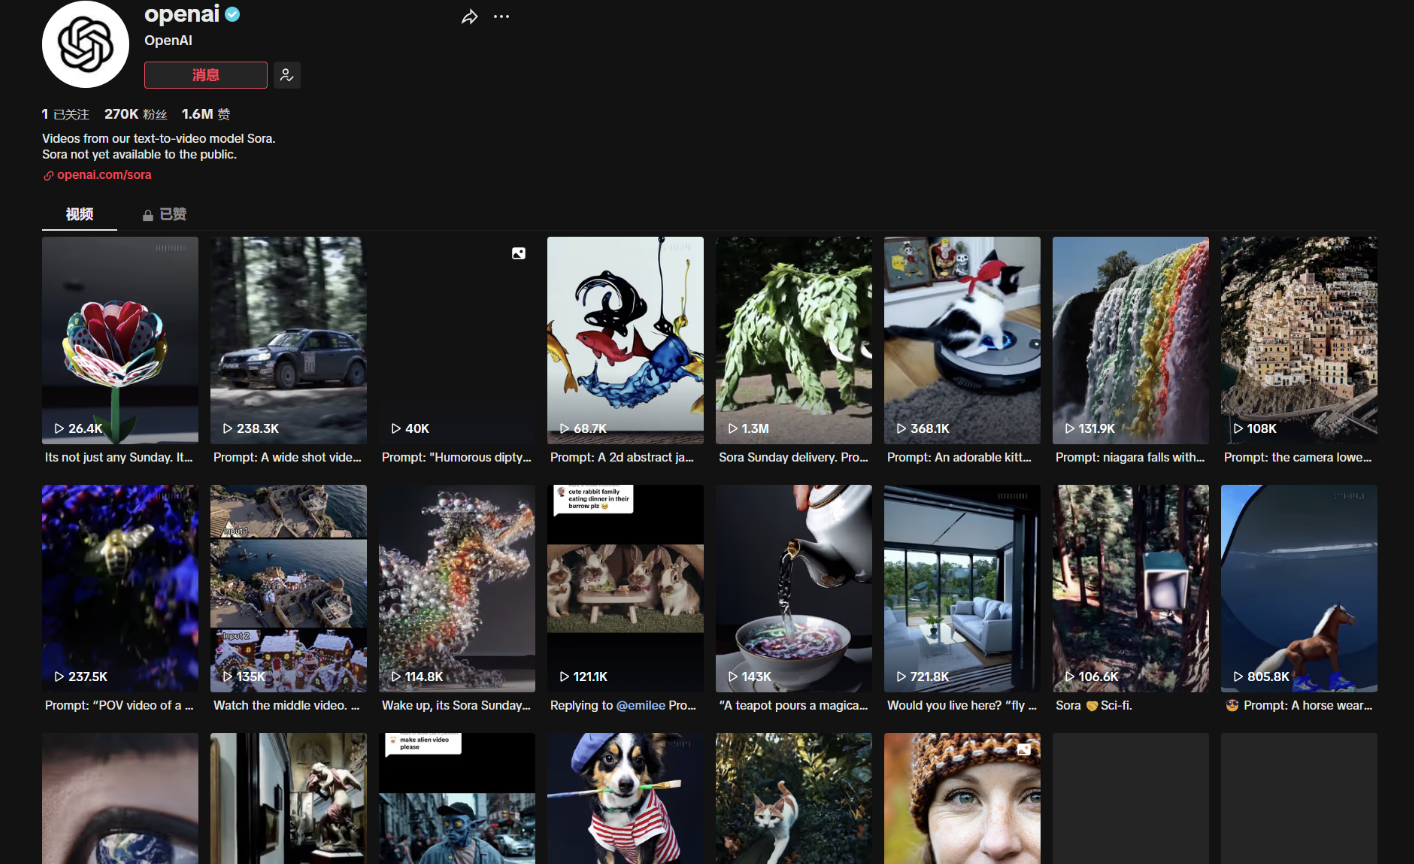Click the 1.6M 赞 likes count
The height and width of the screenshot is (864, 1414).
206,114
